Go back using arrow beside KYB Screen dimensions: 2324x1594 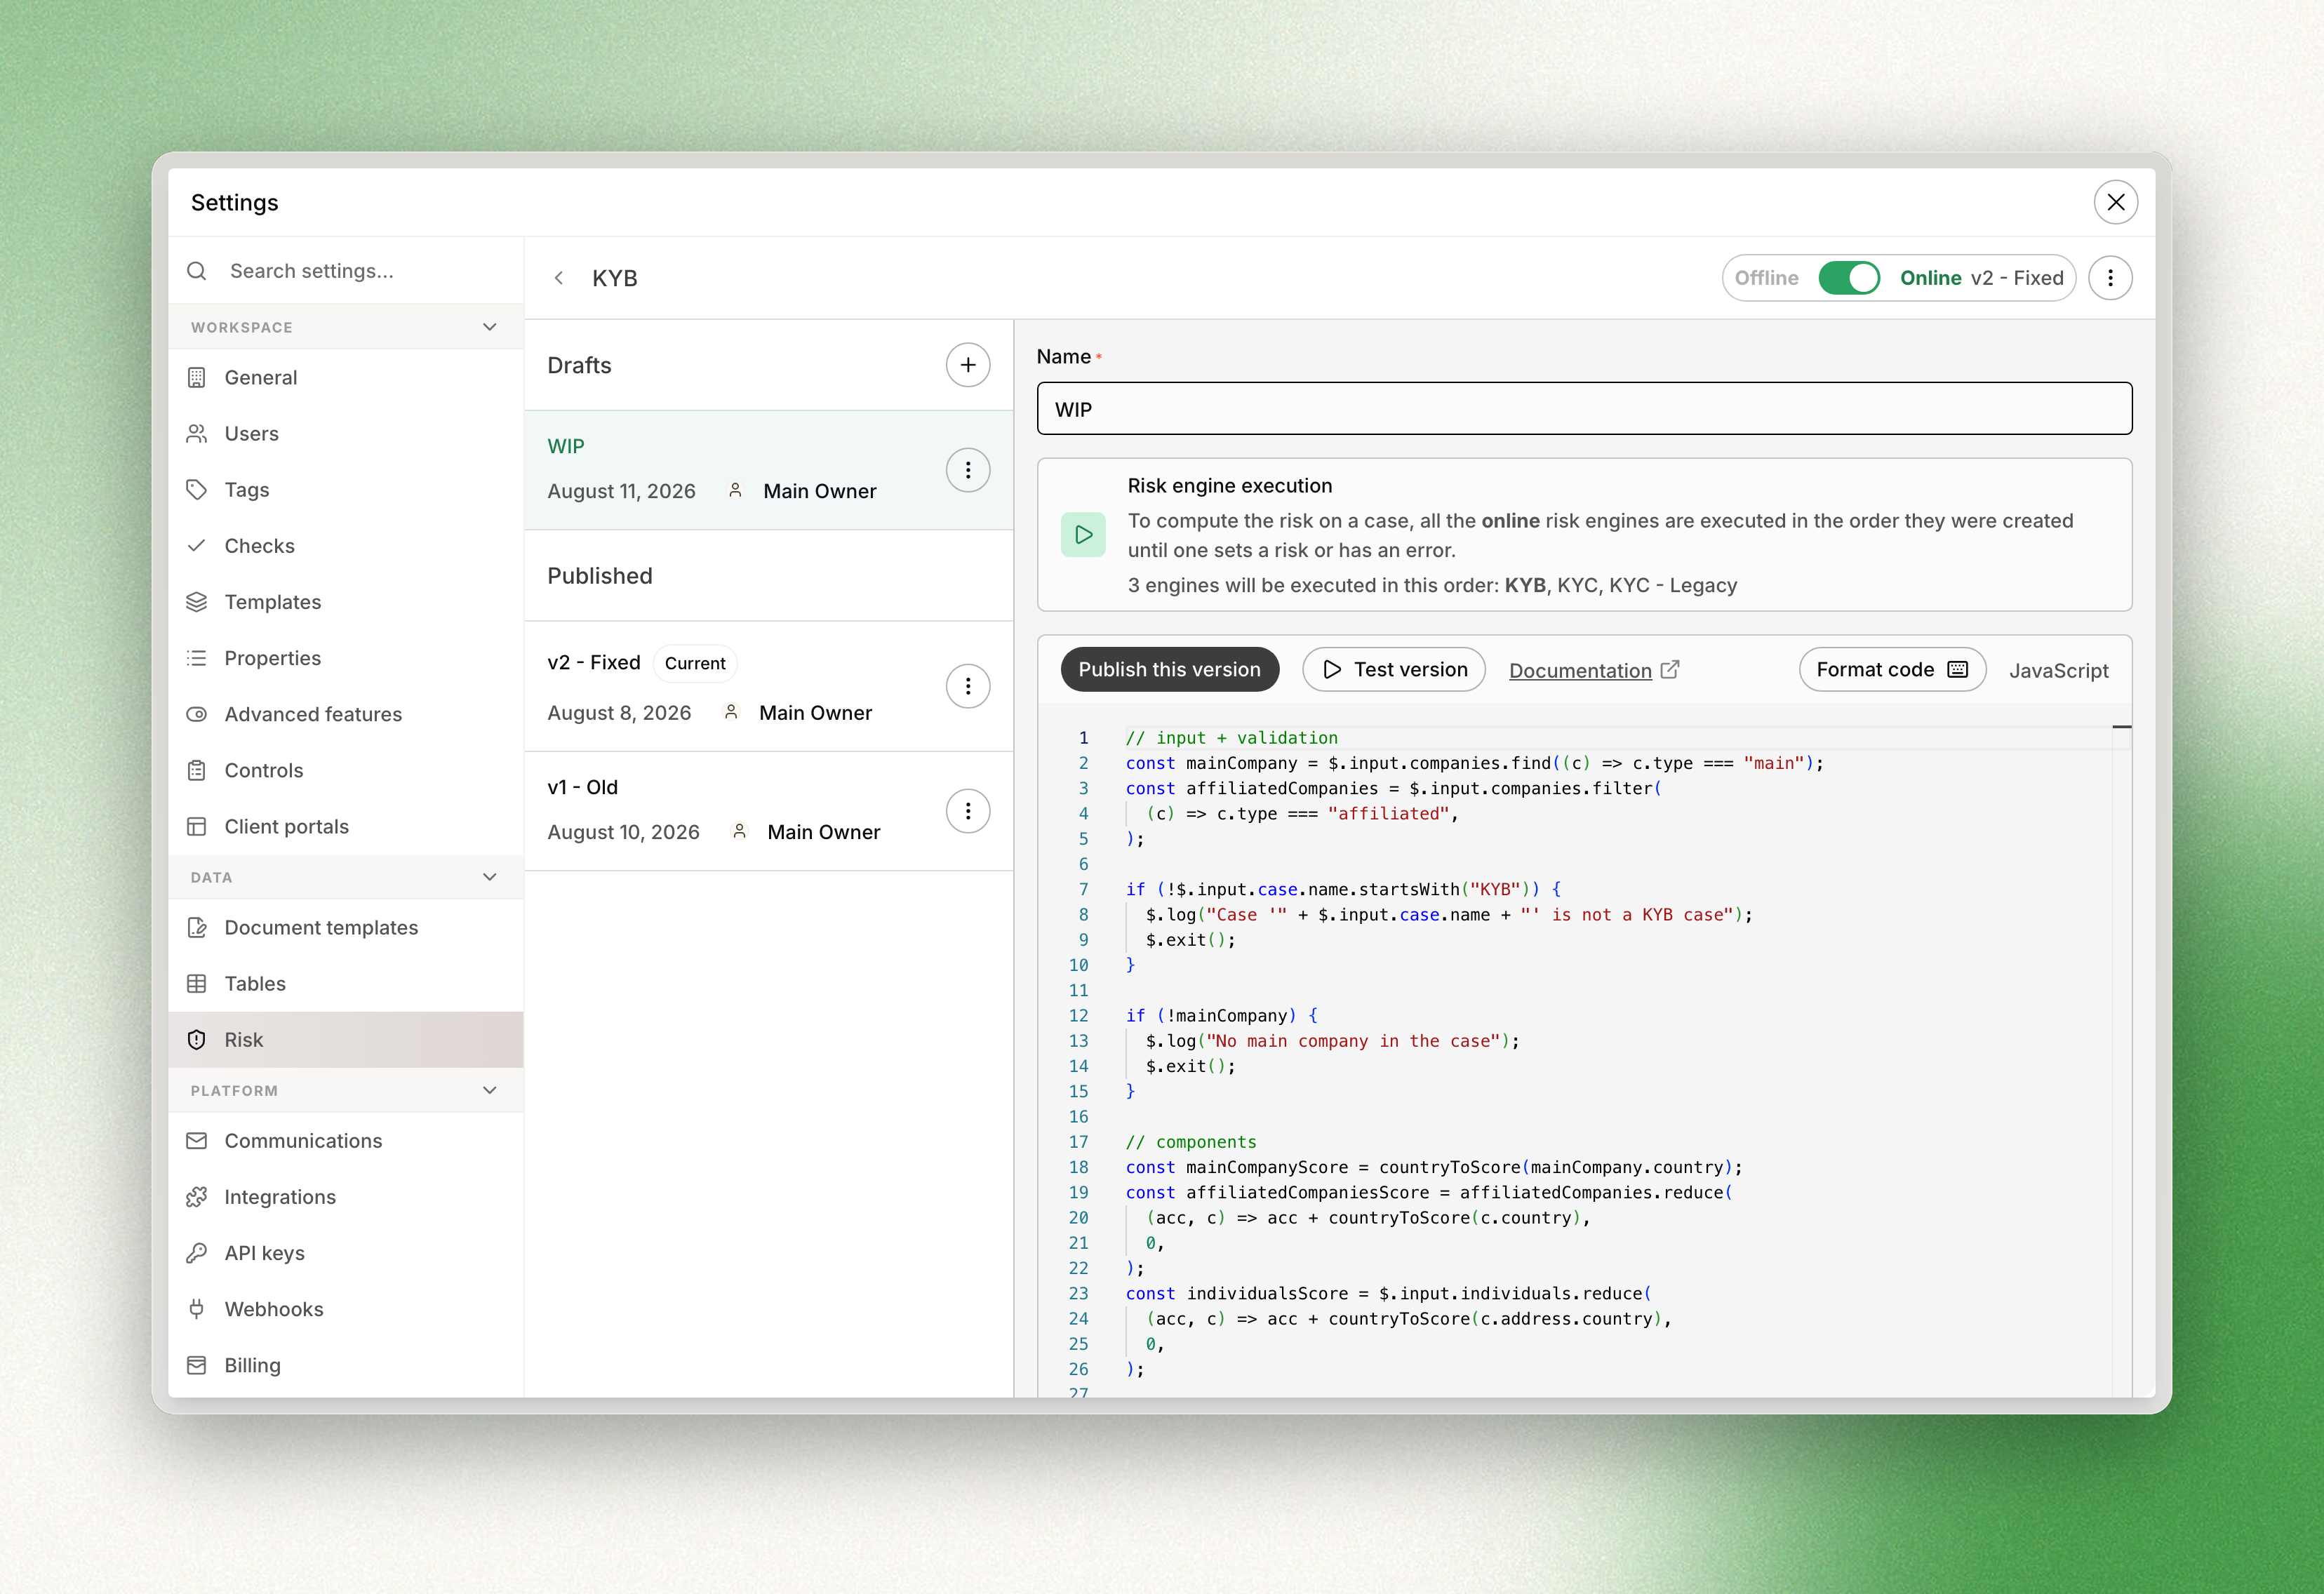click(559, 278)
